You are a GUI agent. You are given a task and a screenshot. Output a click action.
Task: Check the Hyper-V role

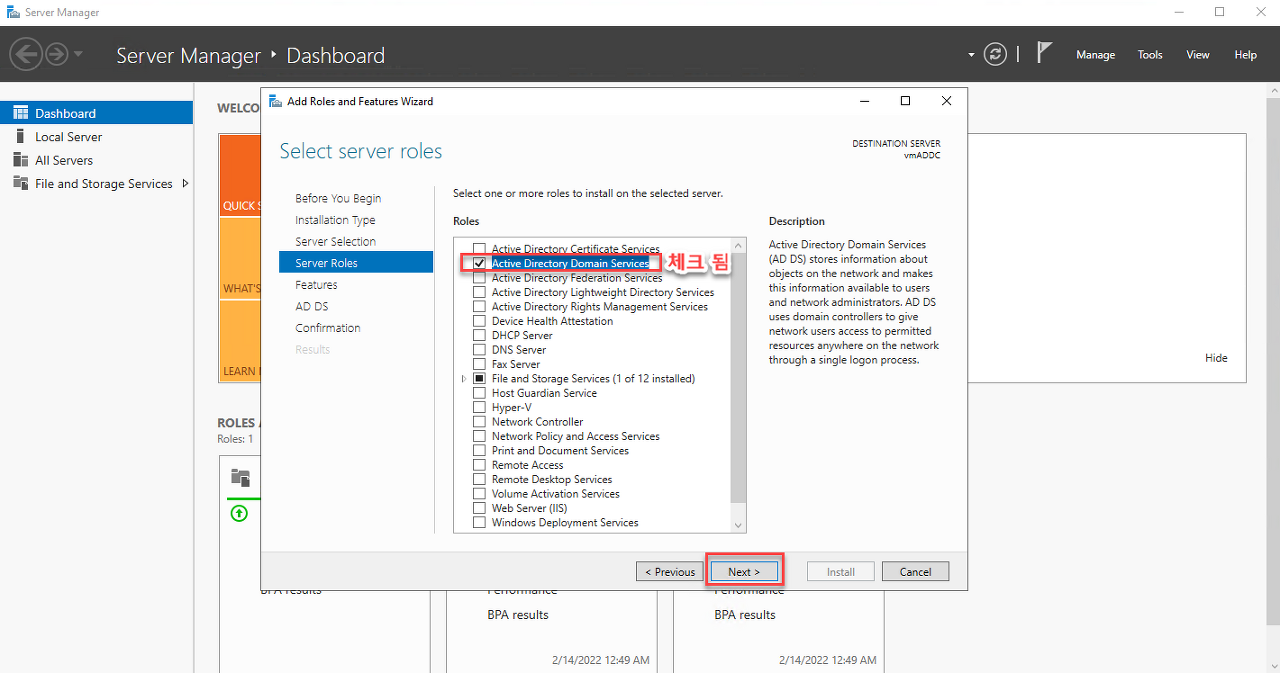point(479,407)
